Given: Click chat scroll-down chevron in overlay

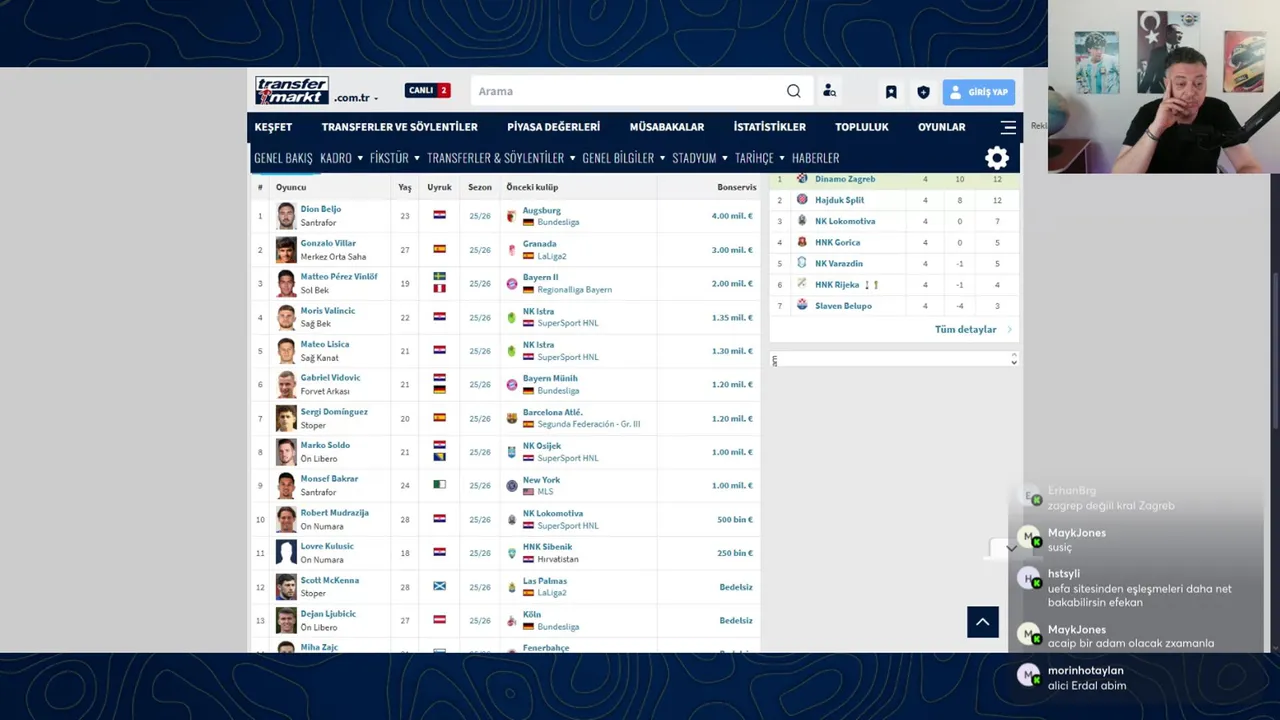Looking at the screenshot, I should (1011, 547).
